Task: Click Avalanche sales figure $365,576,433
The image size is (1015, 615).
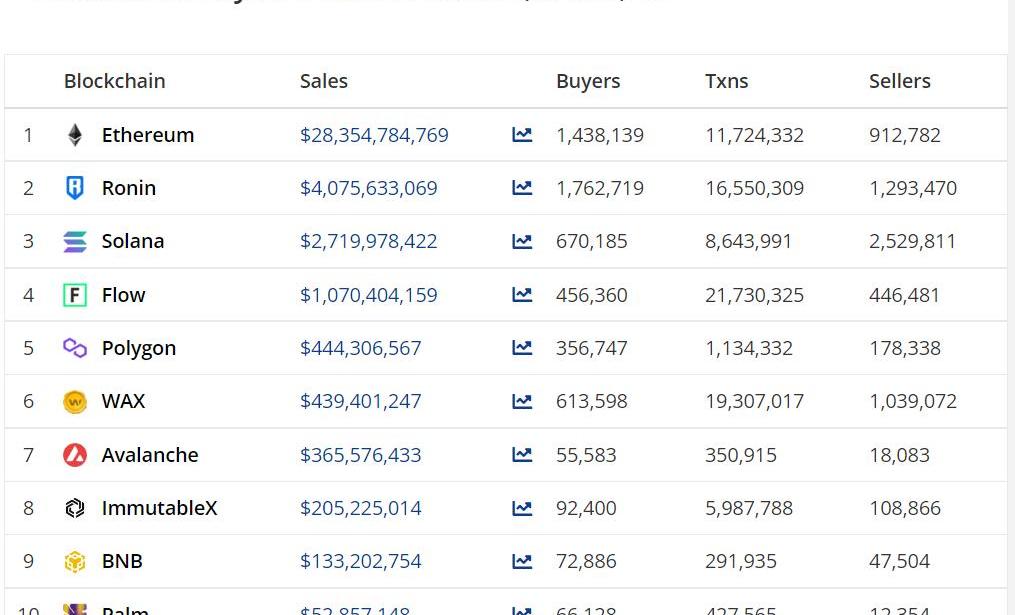Action: point(361,455)
